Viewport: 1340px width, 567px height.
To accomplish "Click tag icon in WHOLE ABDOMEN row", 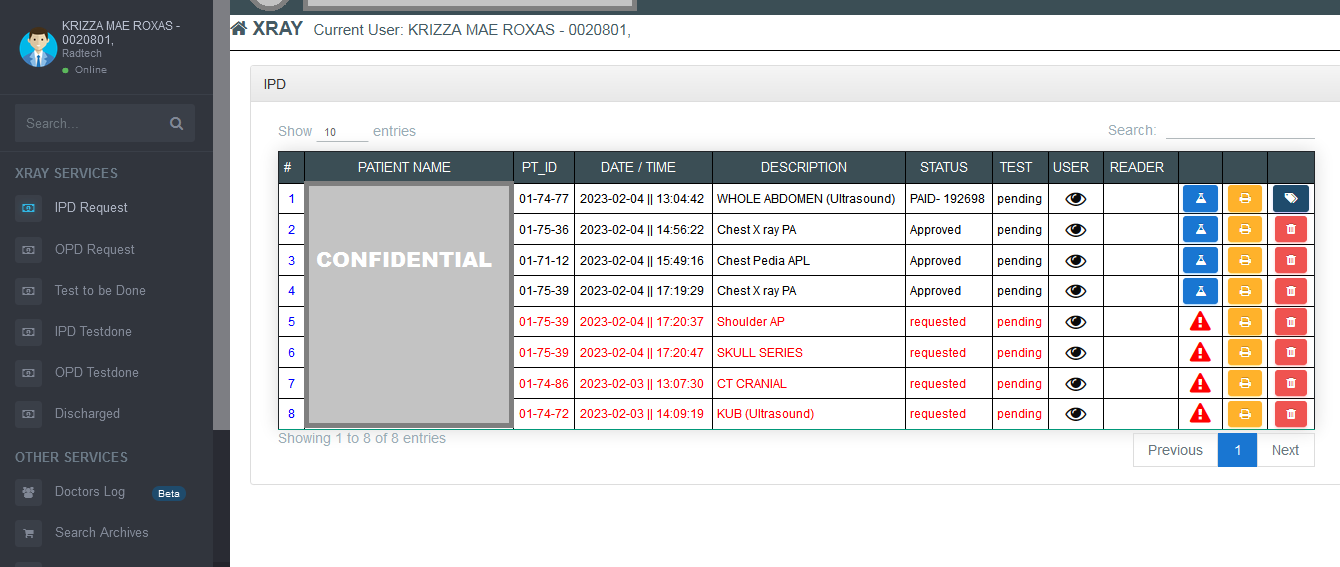I will click(1291, 198).
